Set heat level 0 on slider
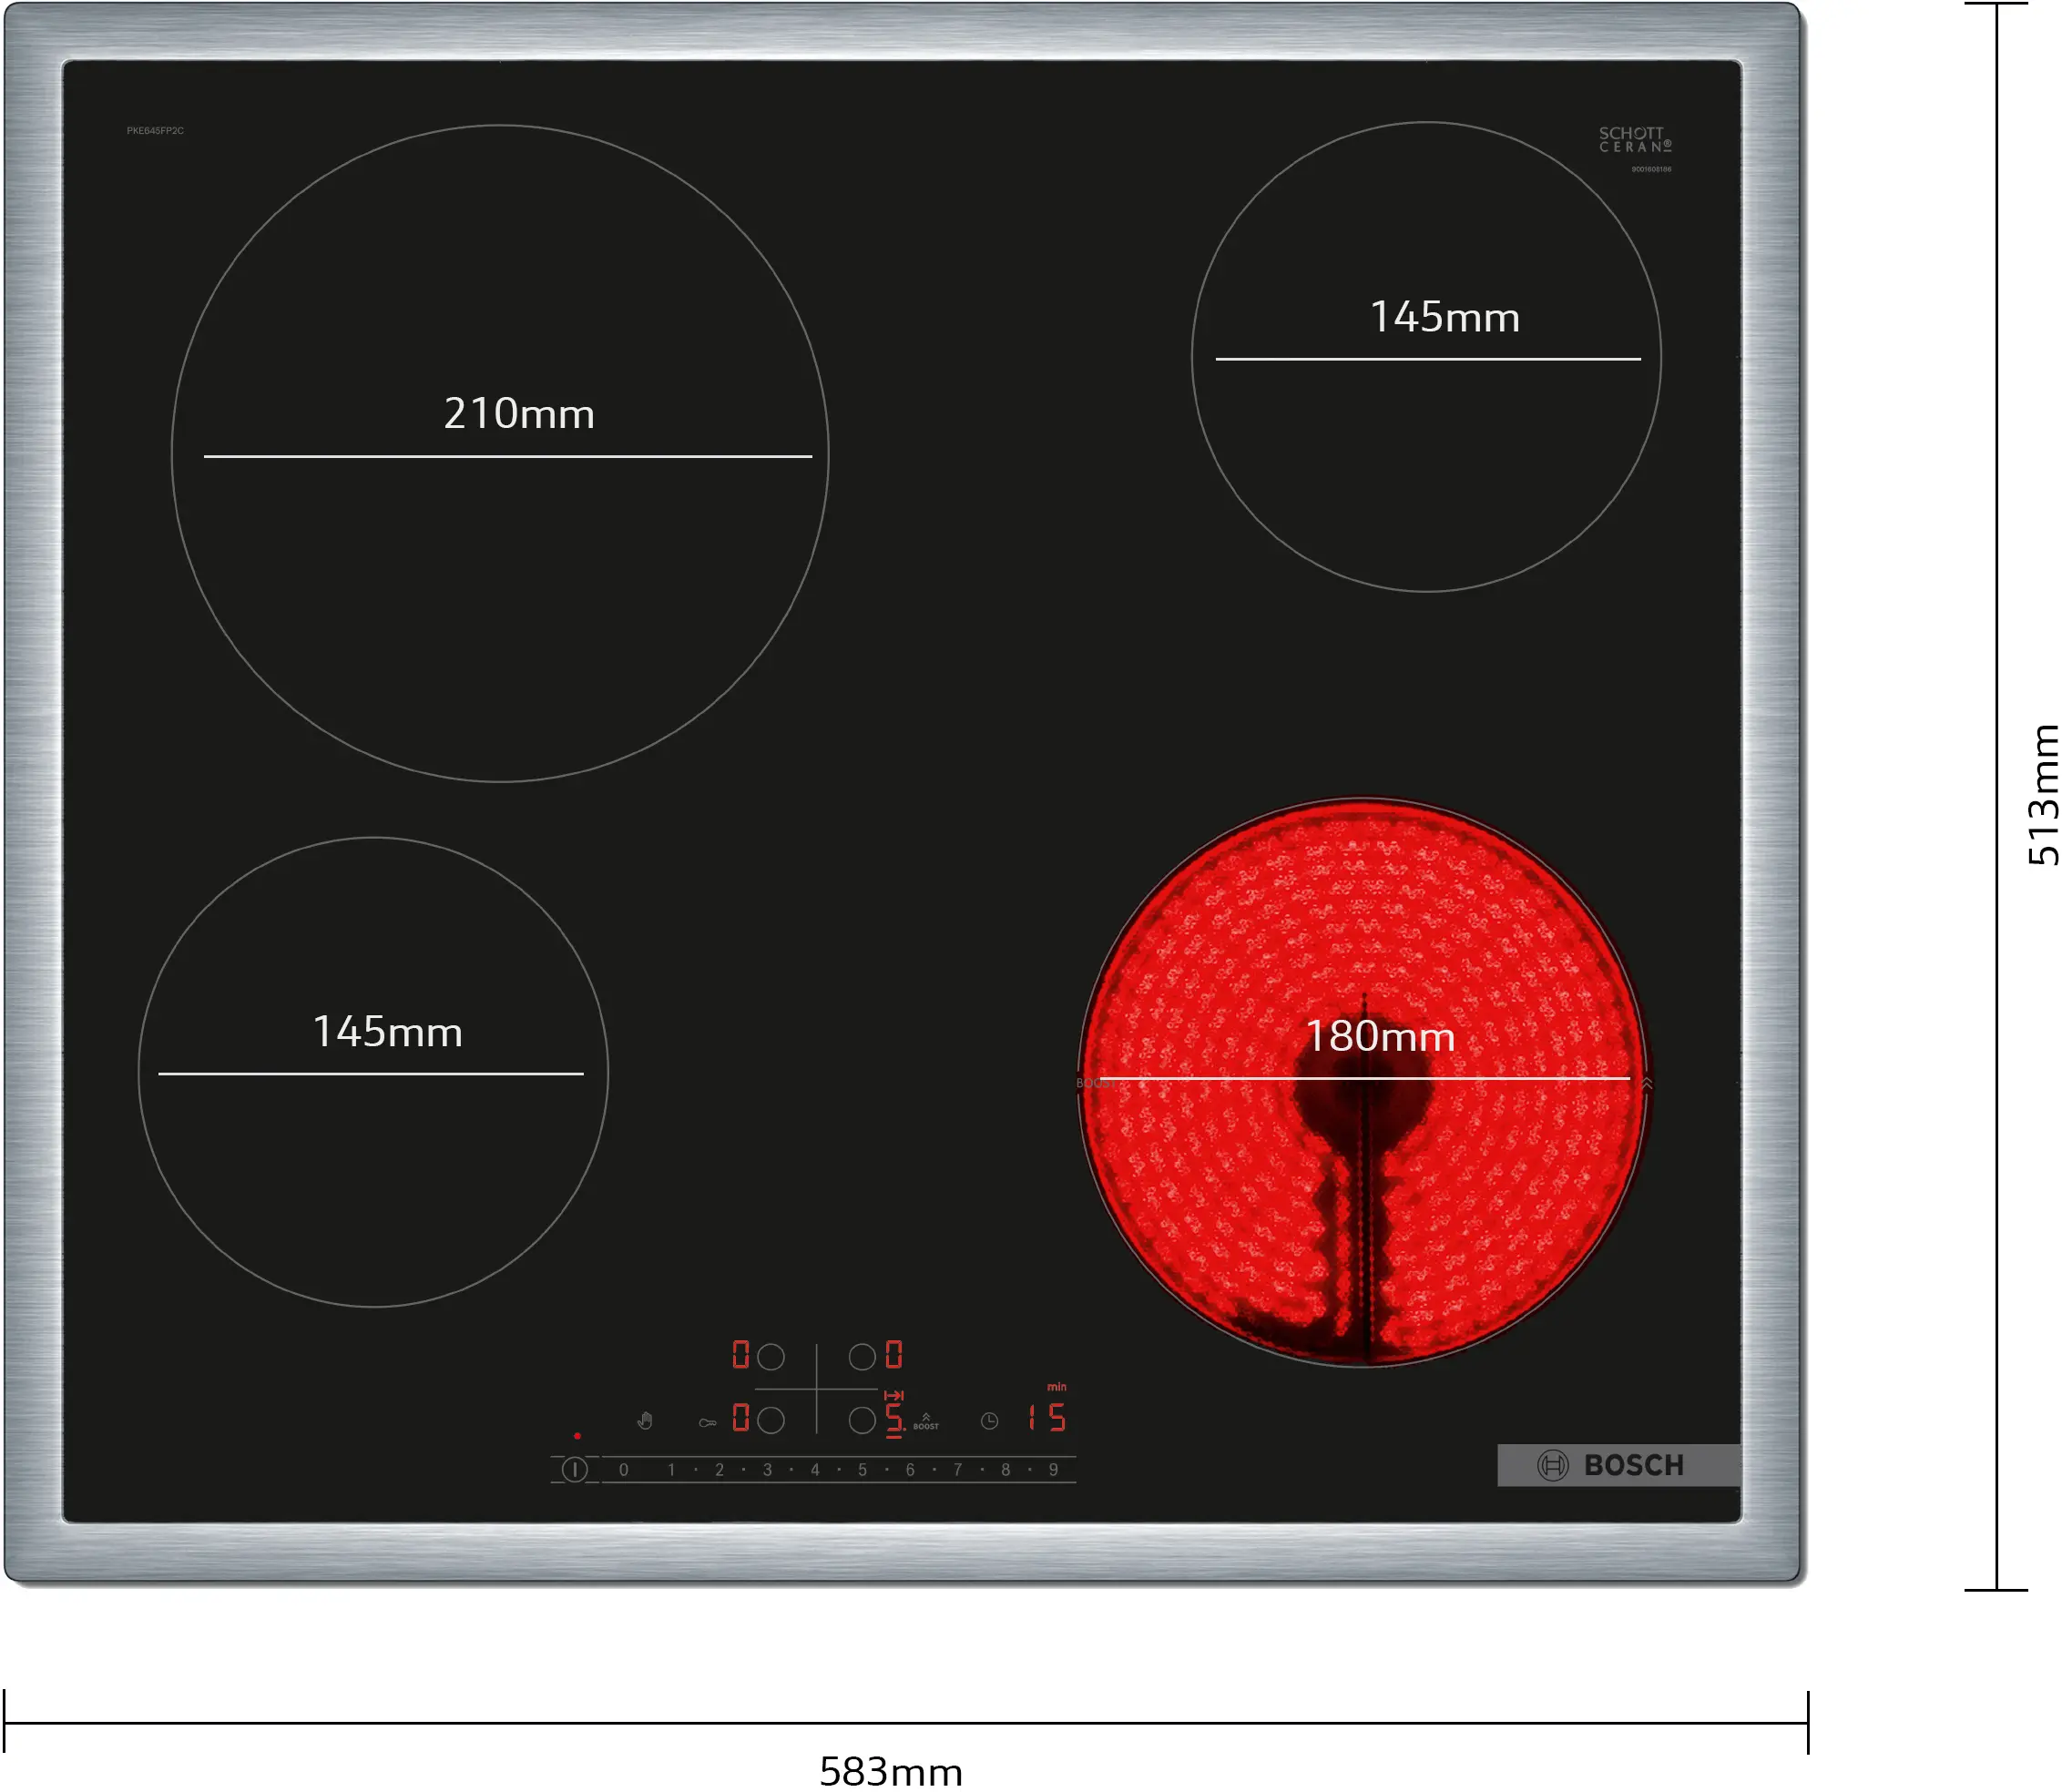Screen dimensions: 2062x1792 tap(624, 1470)
